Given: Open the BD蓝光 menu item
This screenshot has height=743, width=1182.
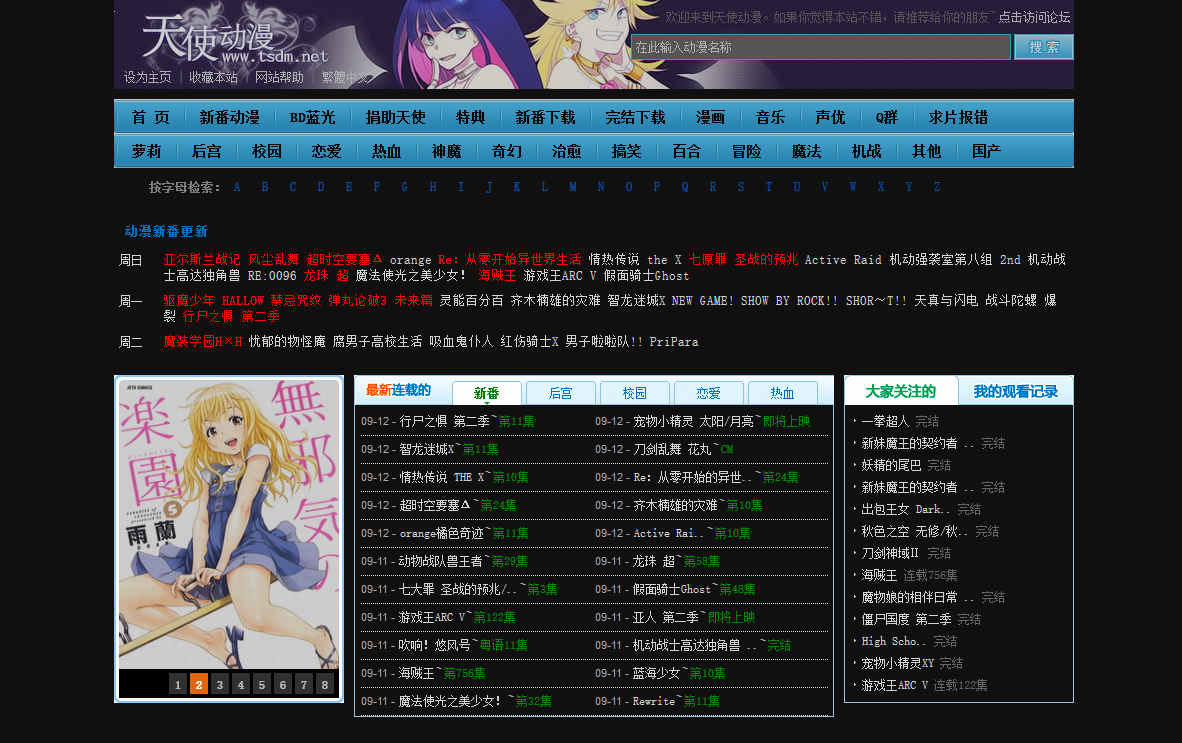Looking at the screenshot, I should pyautogui.click(x=313, y=118).
